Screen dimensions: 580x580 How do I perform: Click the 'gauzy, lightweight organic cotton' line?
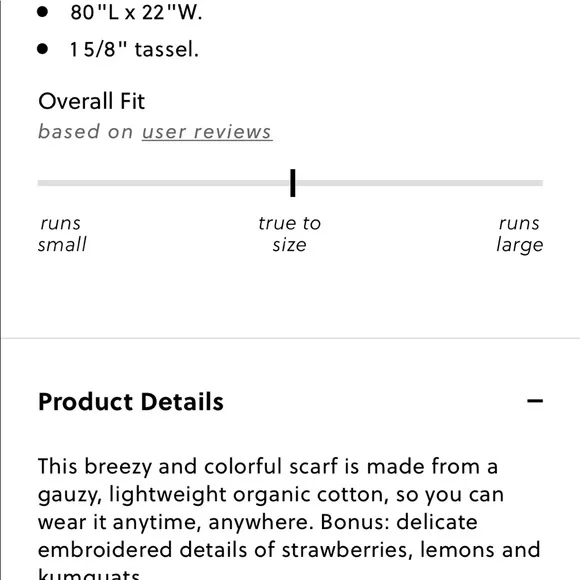coord(271,495)
